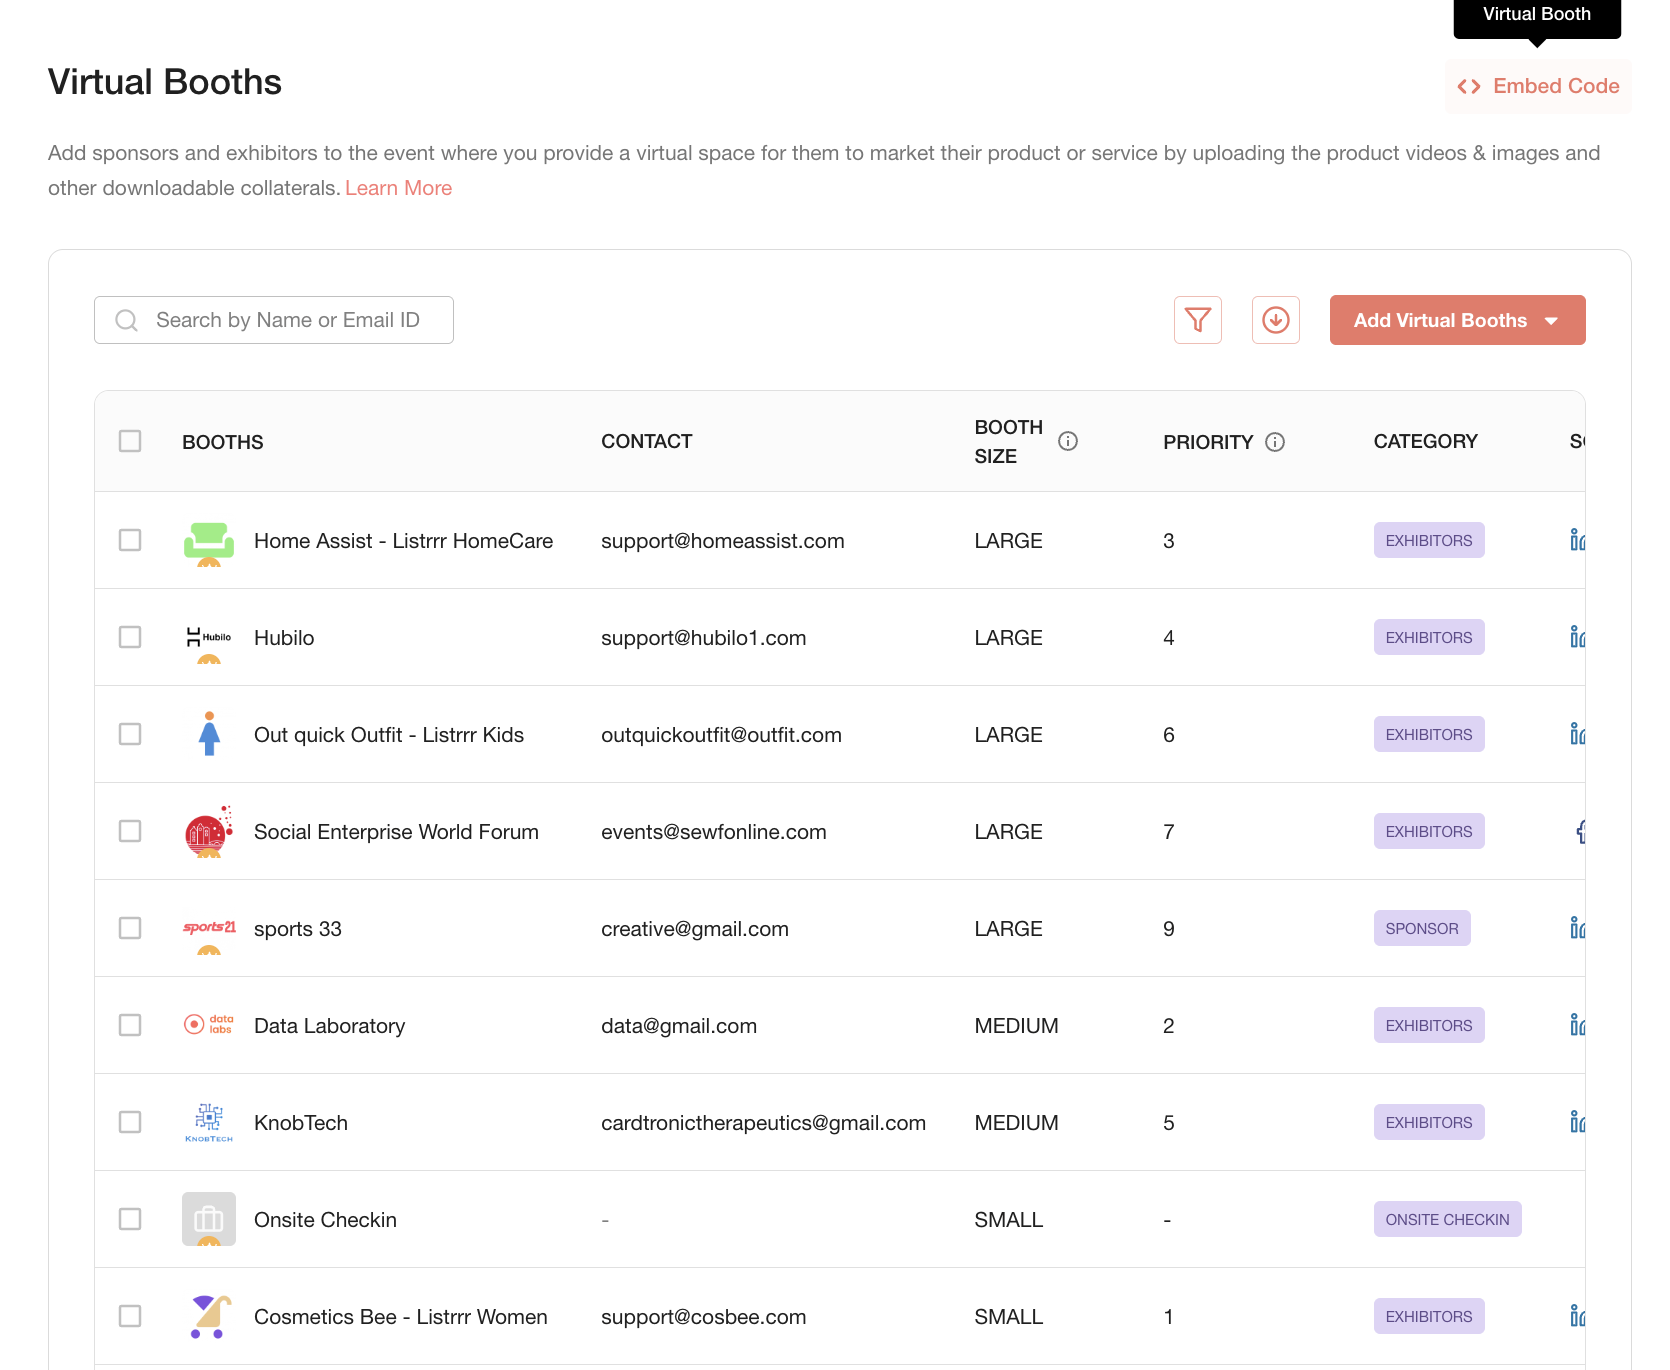
Task: Open Home Assist - Listrrr HomeCare booth name
Action: [x=404, y=541]
